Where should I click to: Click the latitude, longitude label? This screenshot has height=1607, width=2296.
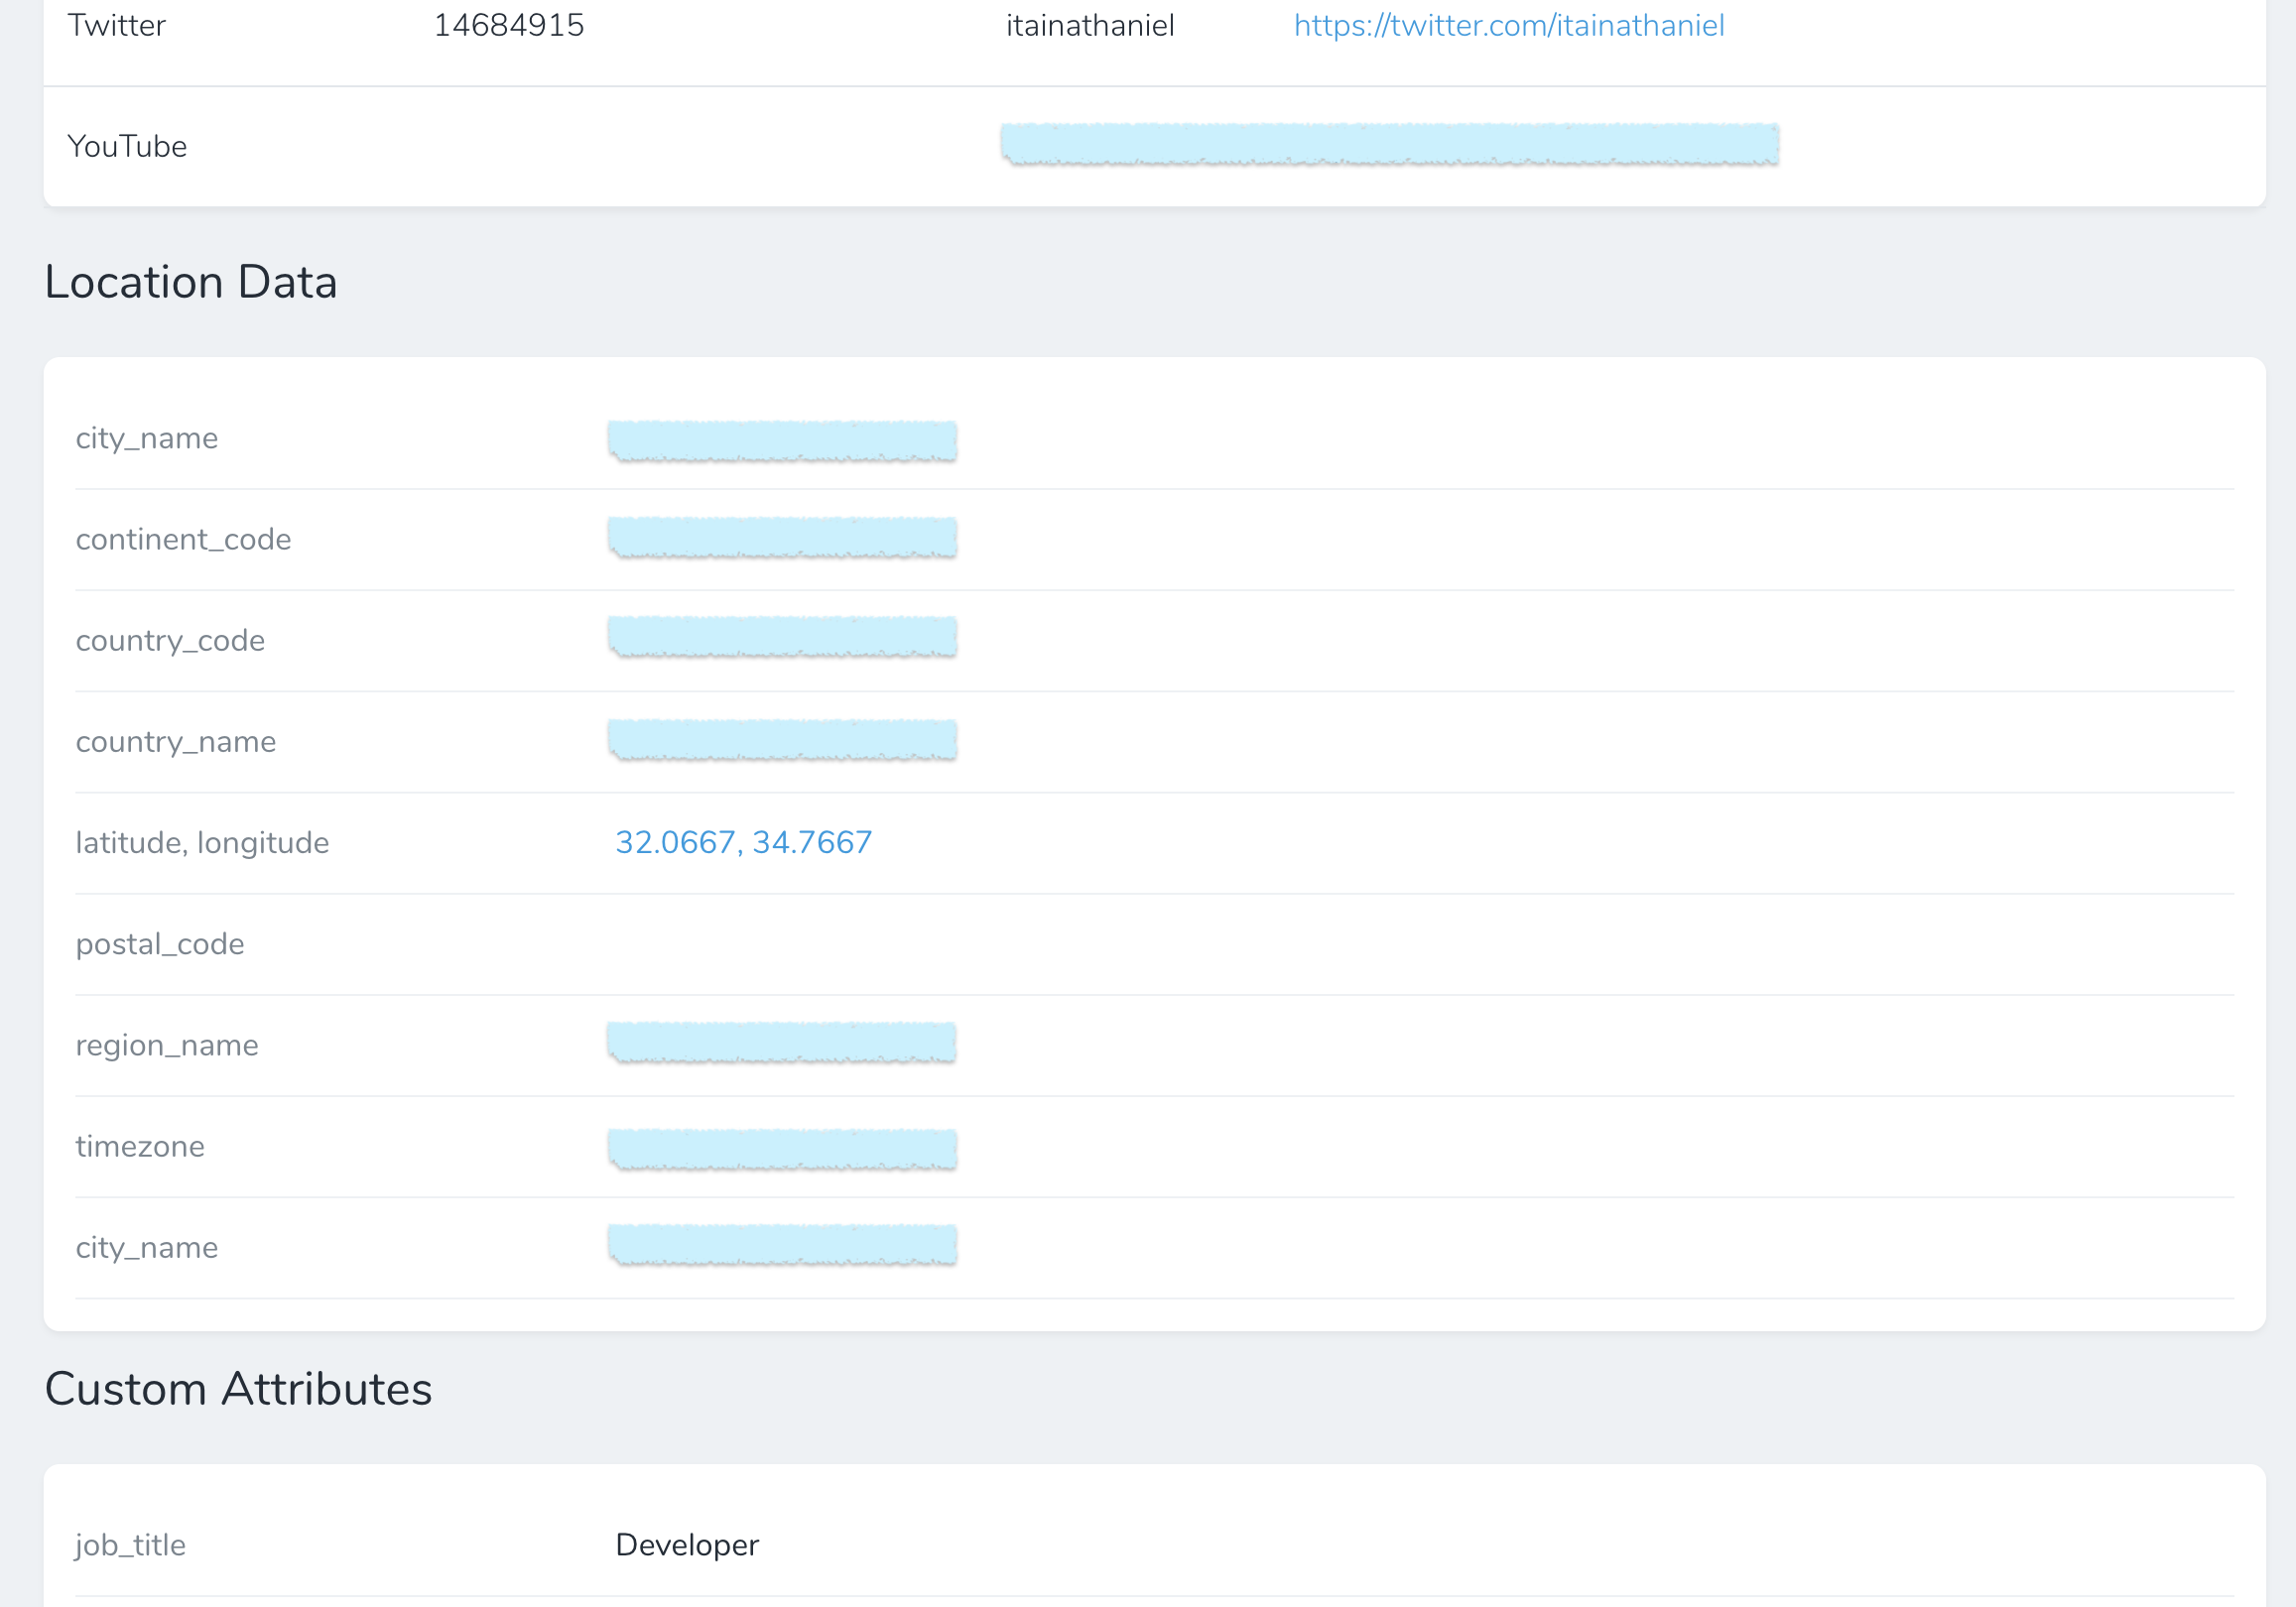202,843
